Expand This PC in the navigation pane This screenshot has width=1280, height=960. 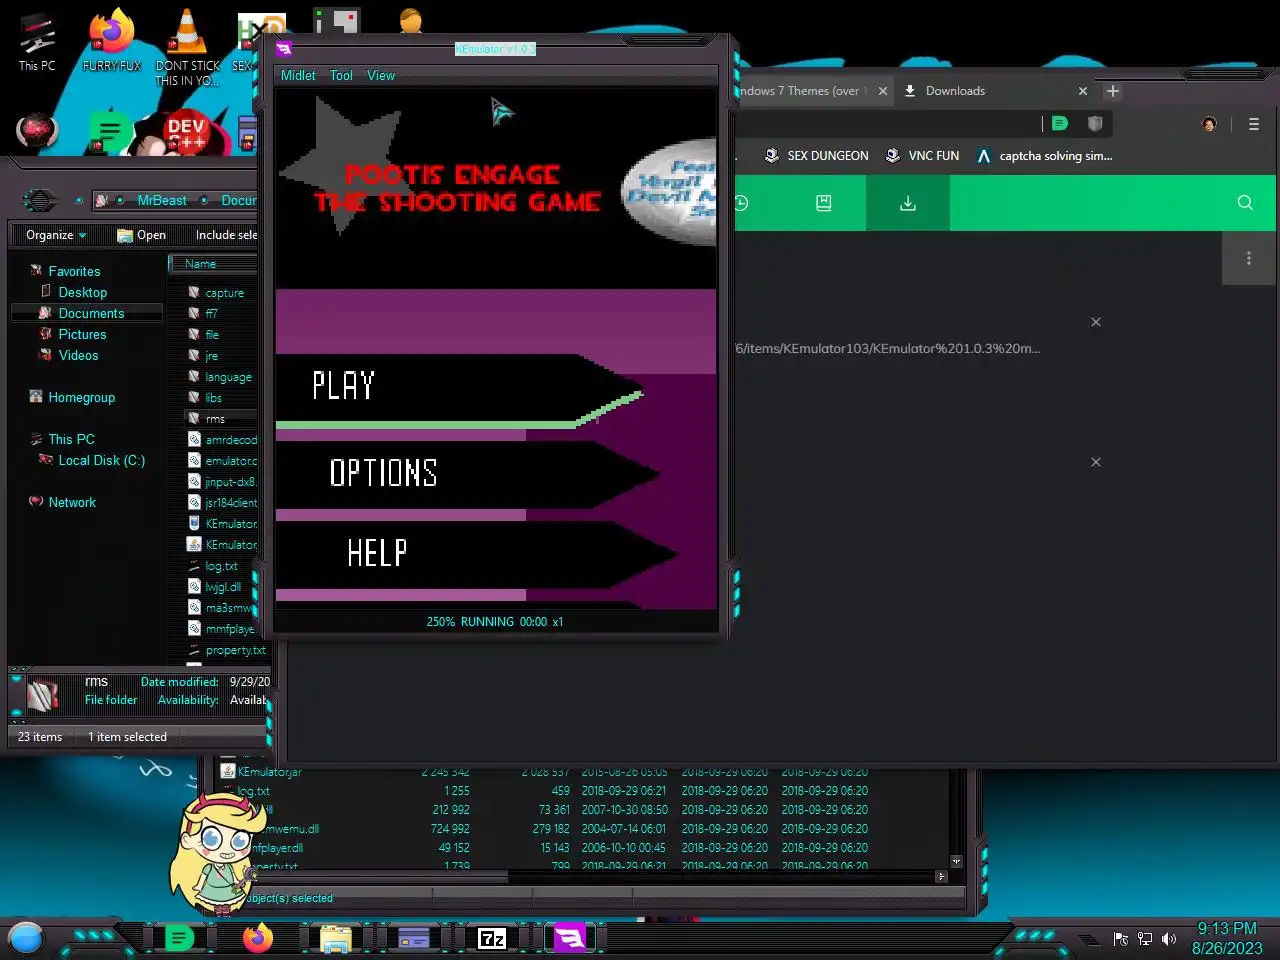click(x=71, y=439)
